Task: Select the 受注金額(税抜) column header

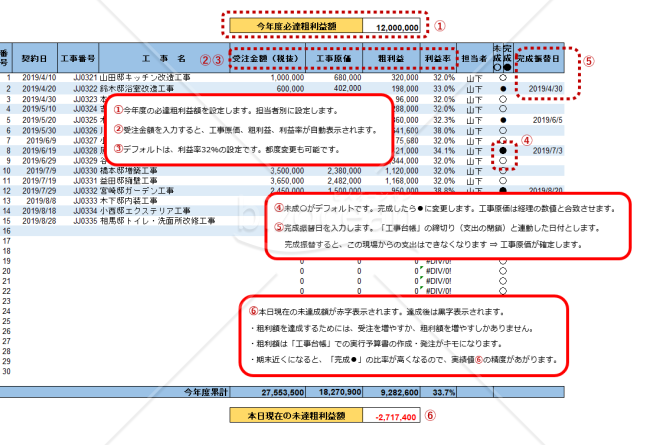Action: 267,58
